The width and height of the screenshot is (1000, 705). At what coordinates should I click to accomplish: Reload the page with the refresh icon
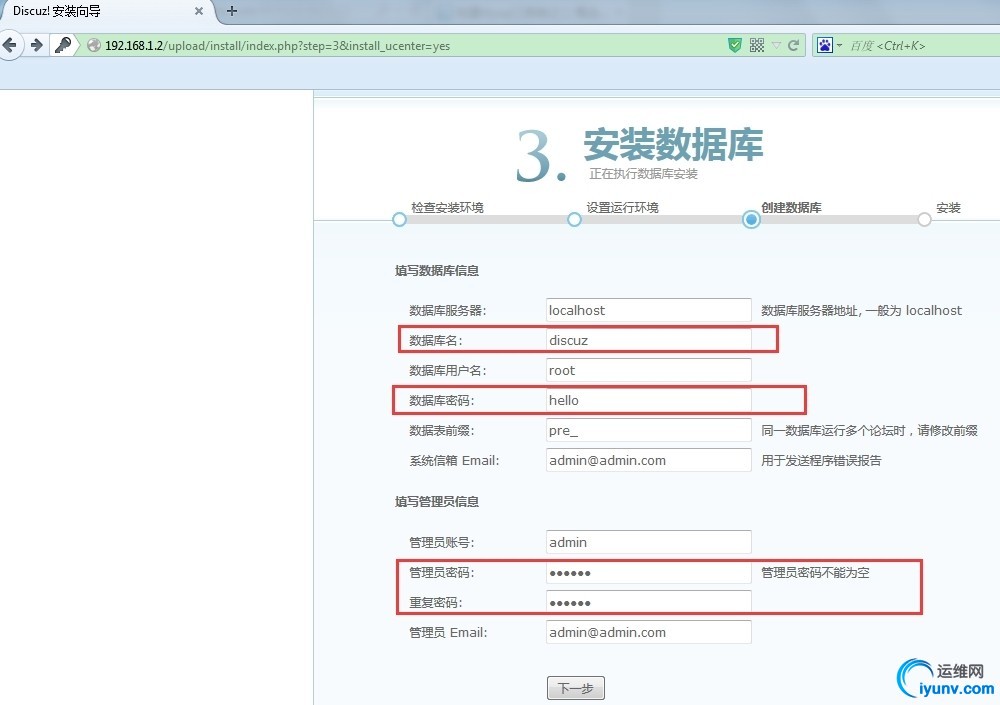(x=793, y=45)
